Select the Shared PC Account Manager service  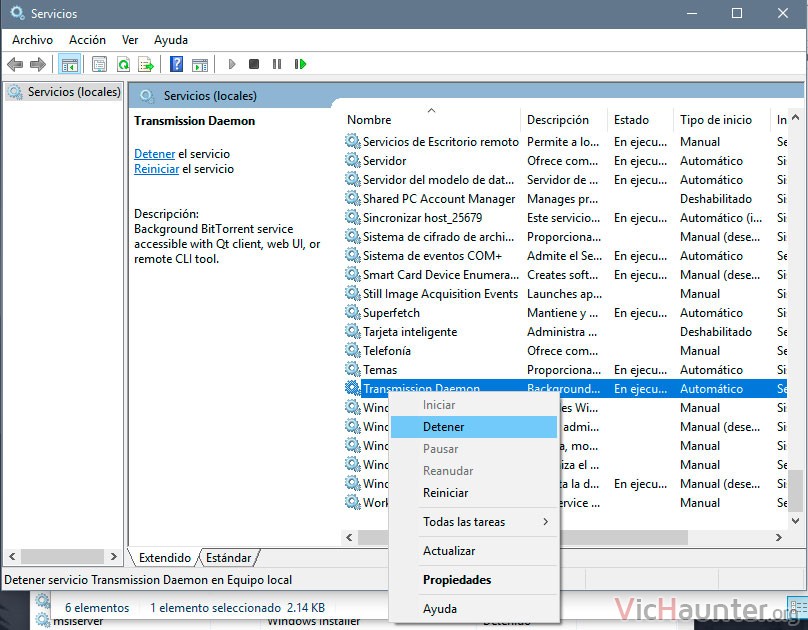(x=565, y=199)
